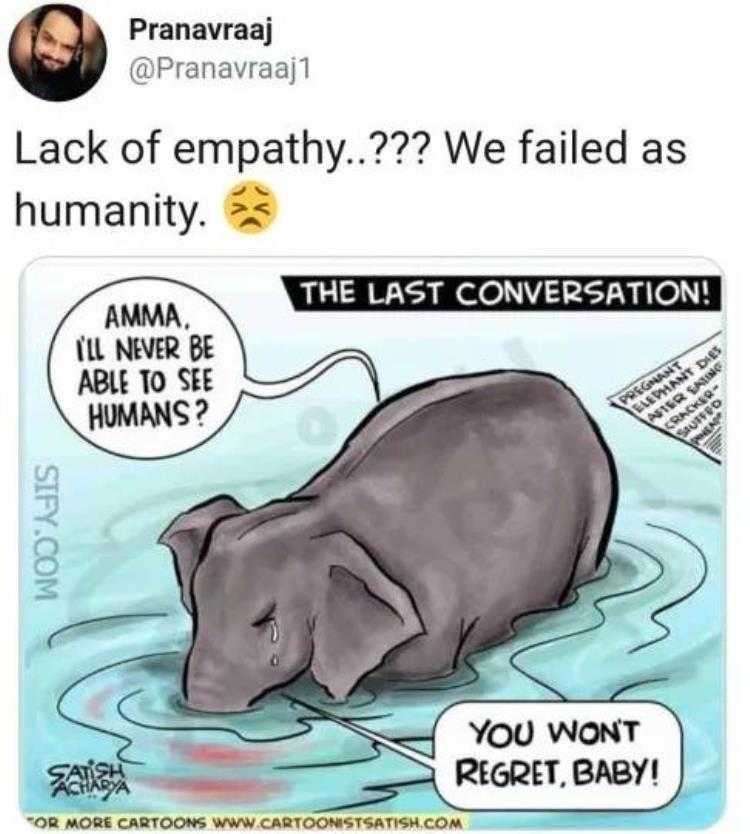
Task: Click the tear on the elephant's face
Action: [x=274, y=633]
